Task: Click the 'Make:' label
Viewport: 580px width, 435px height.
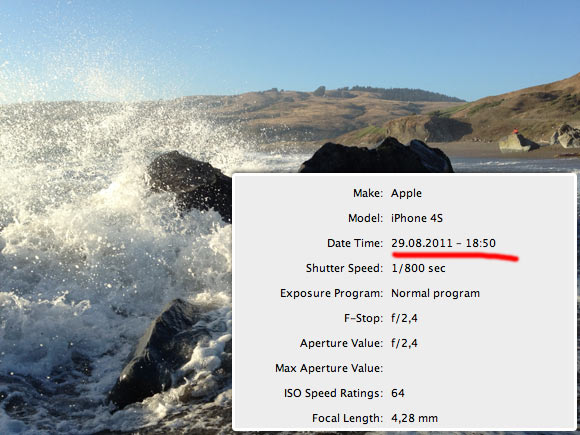Action: (368, 193)
